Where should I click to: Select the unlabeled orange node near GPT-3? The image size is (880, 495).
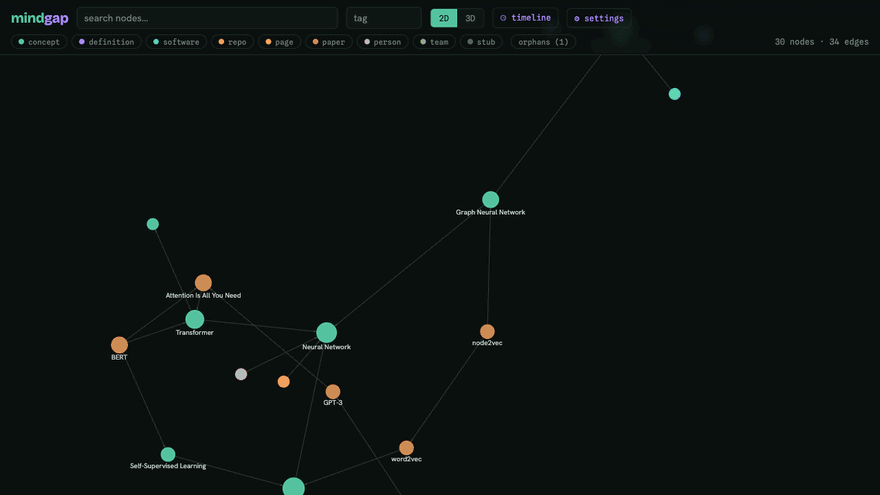click(x=283, y=382)
